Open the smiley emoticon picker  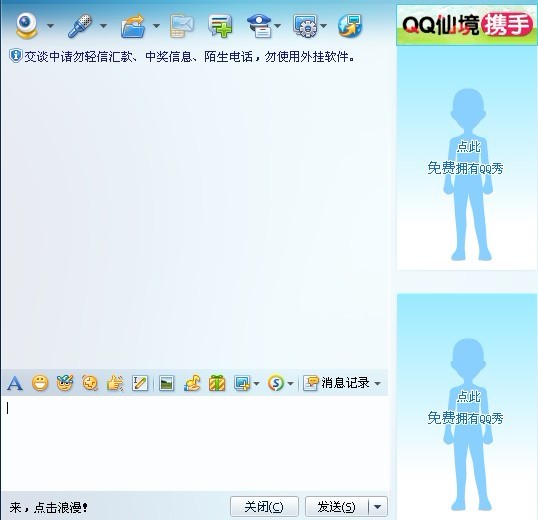40,383
